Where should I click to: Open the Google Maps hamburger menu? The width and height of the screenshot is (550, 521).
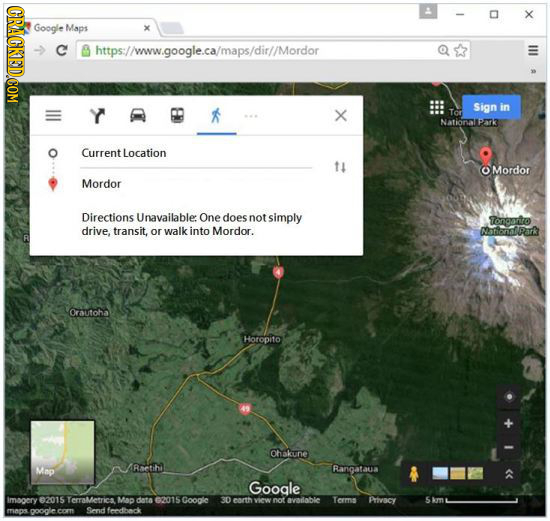[53, 115]
